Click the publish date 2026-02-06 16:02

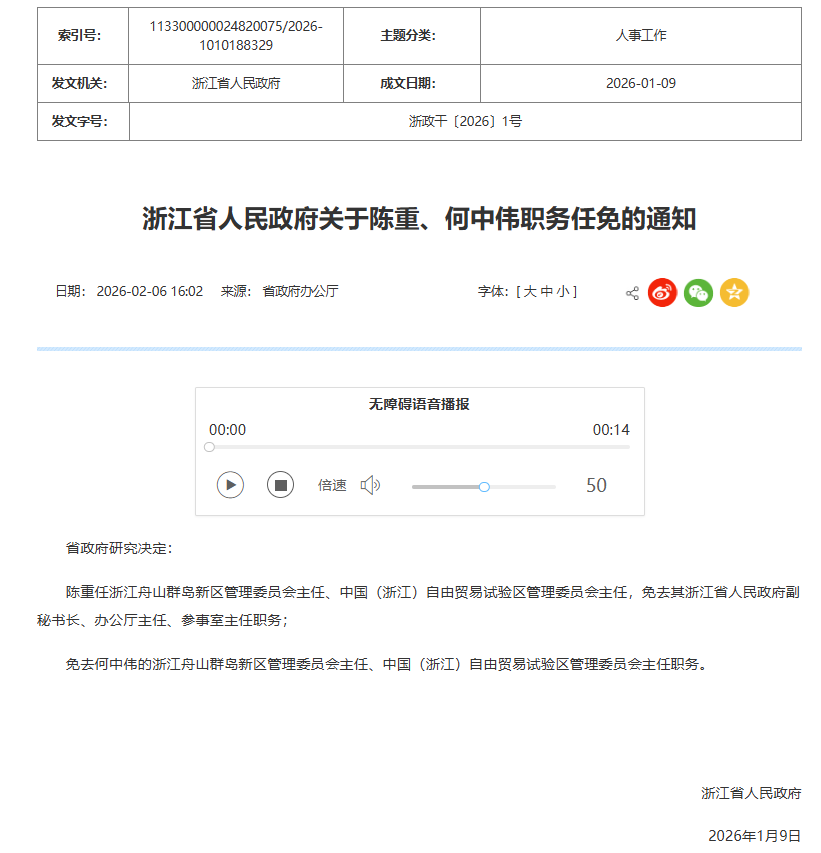pyautogui.click(x=150, y=292)
